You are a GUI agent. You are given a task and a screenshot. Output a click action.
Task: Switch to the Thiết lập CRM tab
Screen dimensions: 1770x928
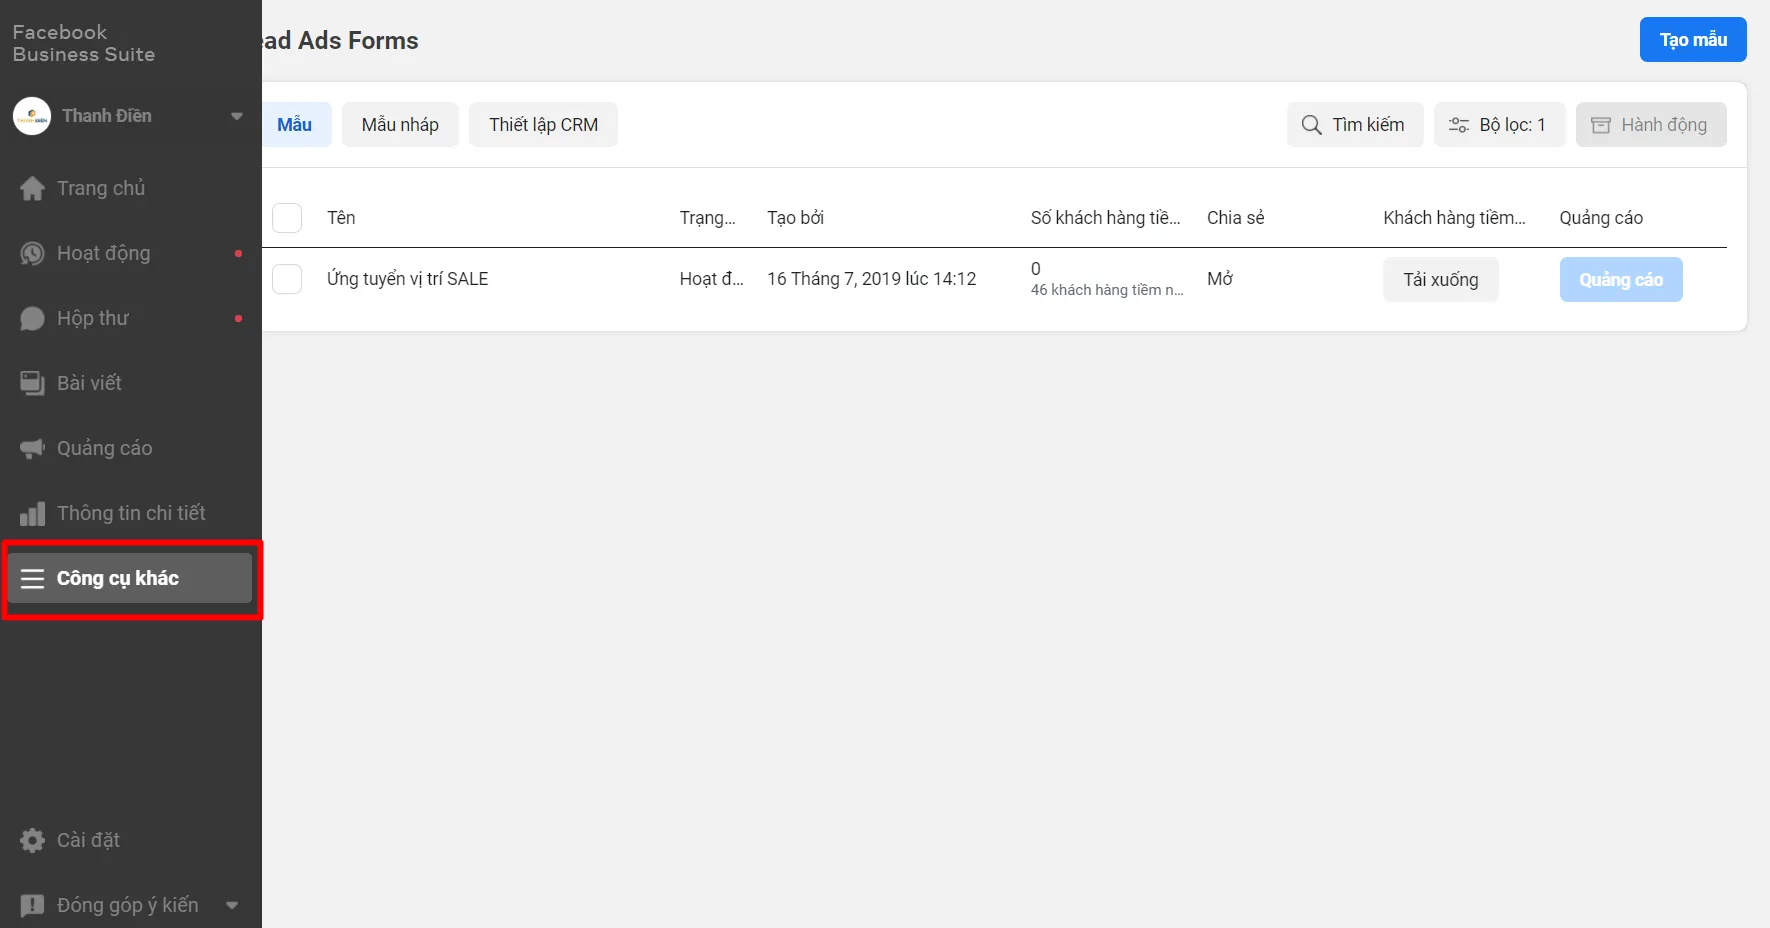[x=543, y=125]
